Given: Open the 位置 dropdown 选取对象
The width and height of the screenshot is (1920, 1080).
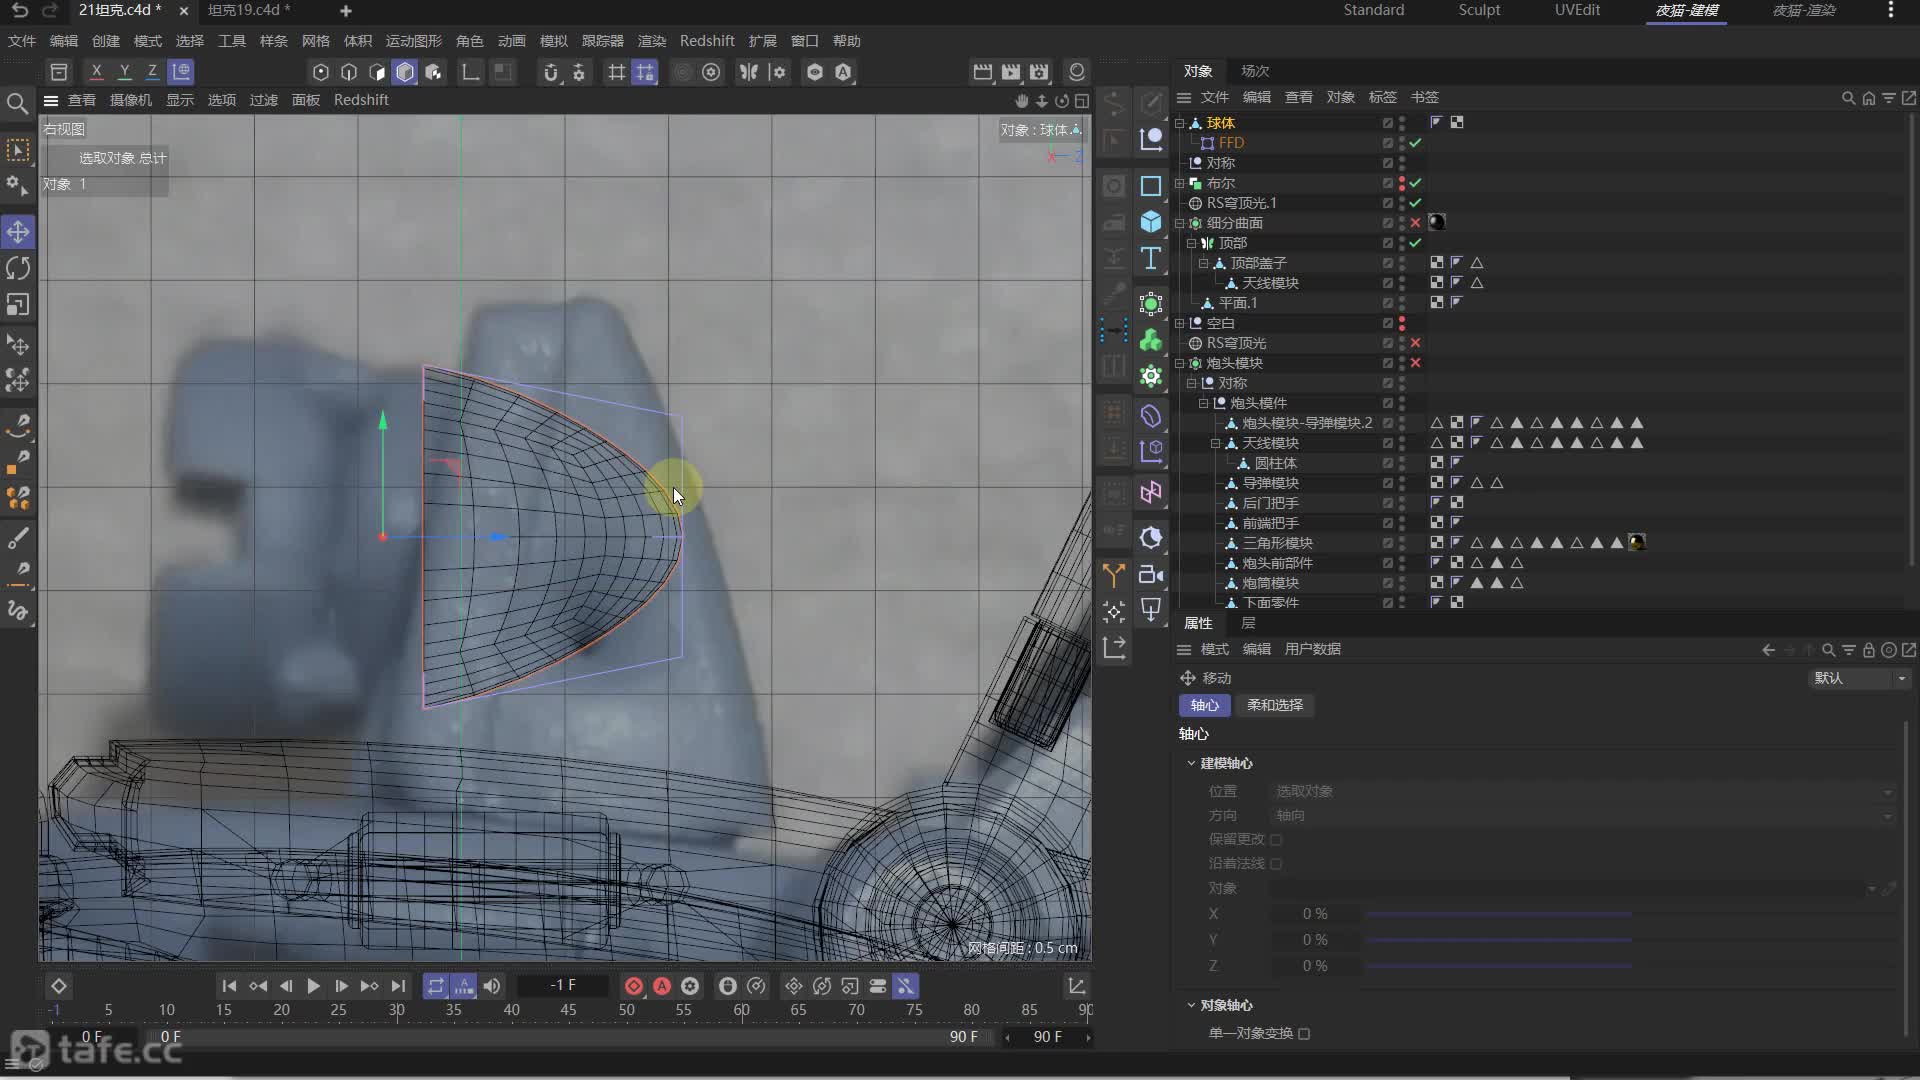Looking at the screenshot, I should click(1583, 791).
